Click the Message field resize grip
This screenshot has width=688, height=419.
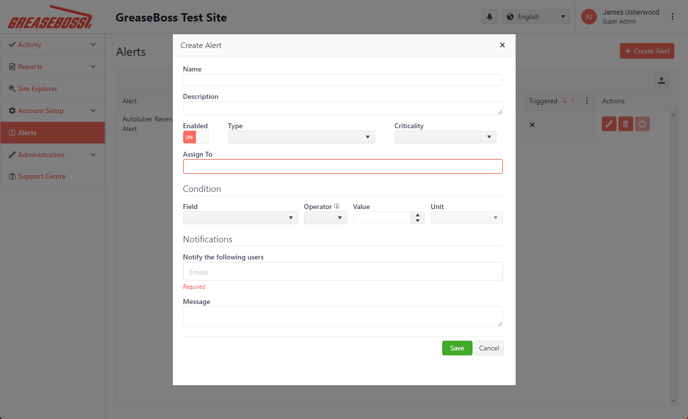pyautogui.click(x=500, y=323)
